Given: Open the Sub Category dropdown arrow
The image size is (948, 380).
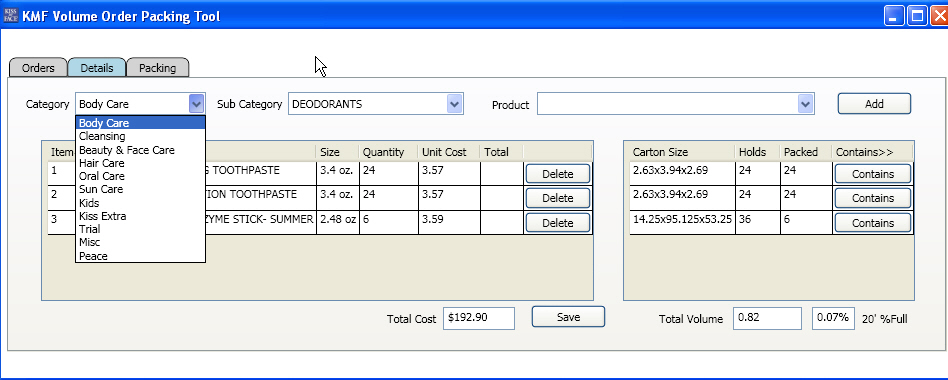Looking at the screenshot, I should [x=455, y=104].
